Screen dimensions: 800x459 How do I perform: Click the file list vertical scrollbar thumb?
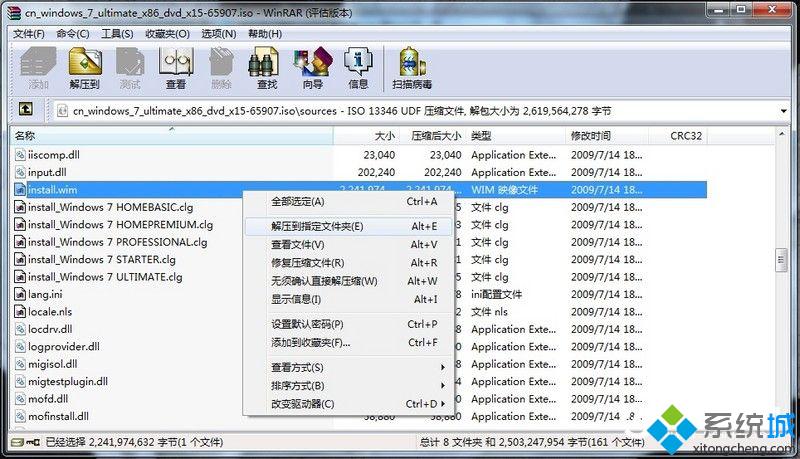click(x=781, y=261)
